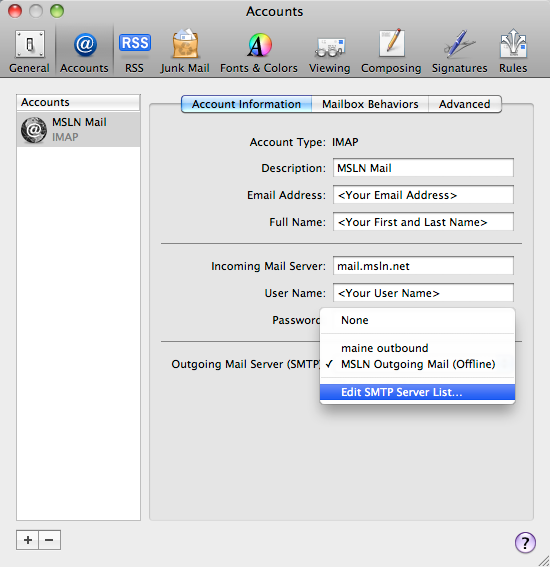Open Signatures preferences
The width and height of the screenshot is (550, 567).
(x=459, y=52)
